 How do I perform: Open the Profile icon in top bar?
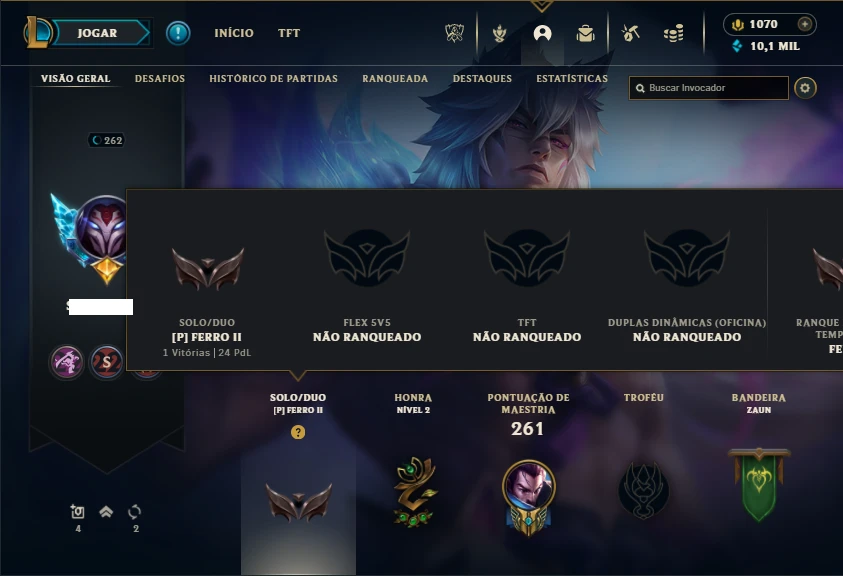(x=542, y=33)
